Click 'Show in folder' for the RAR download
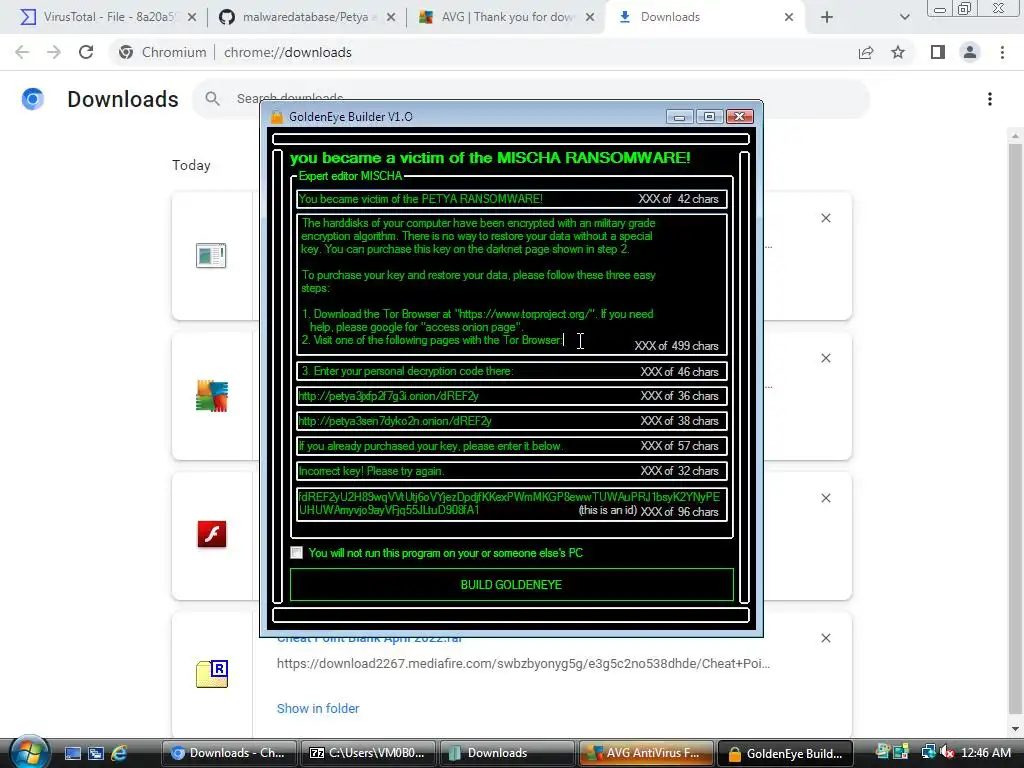The height and width of the screenshot is (768, 1024). pyautogui.click(x=318, y=709)
